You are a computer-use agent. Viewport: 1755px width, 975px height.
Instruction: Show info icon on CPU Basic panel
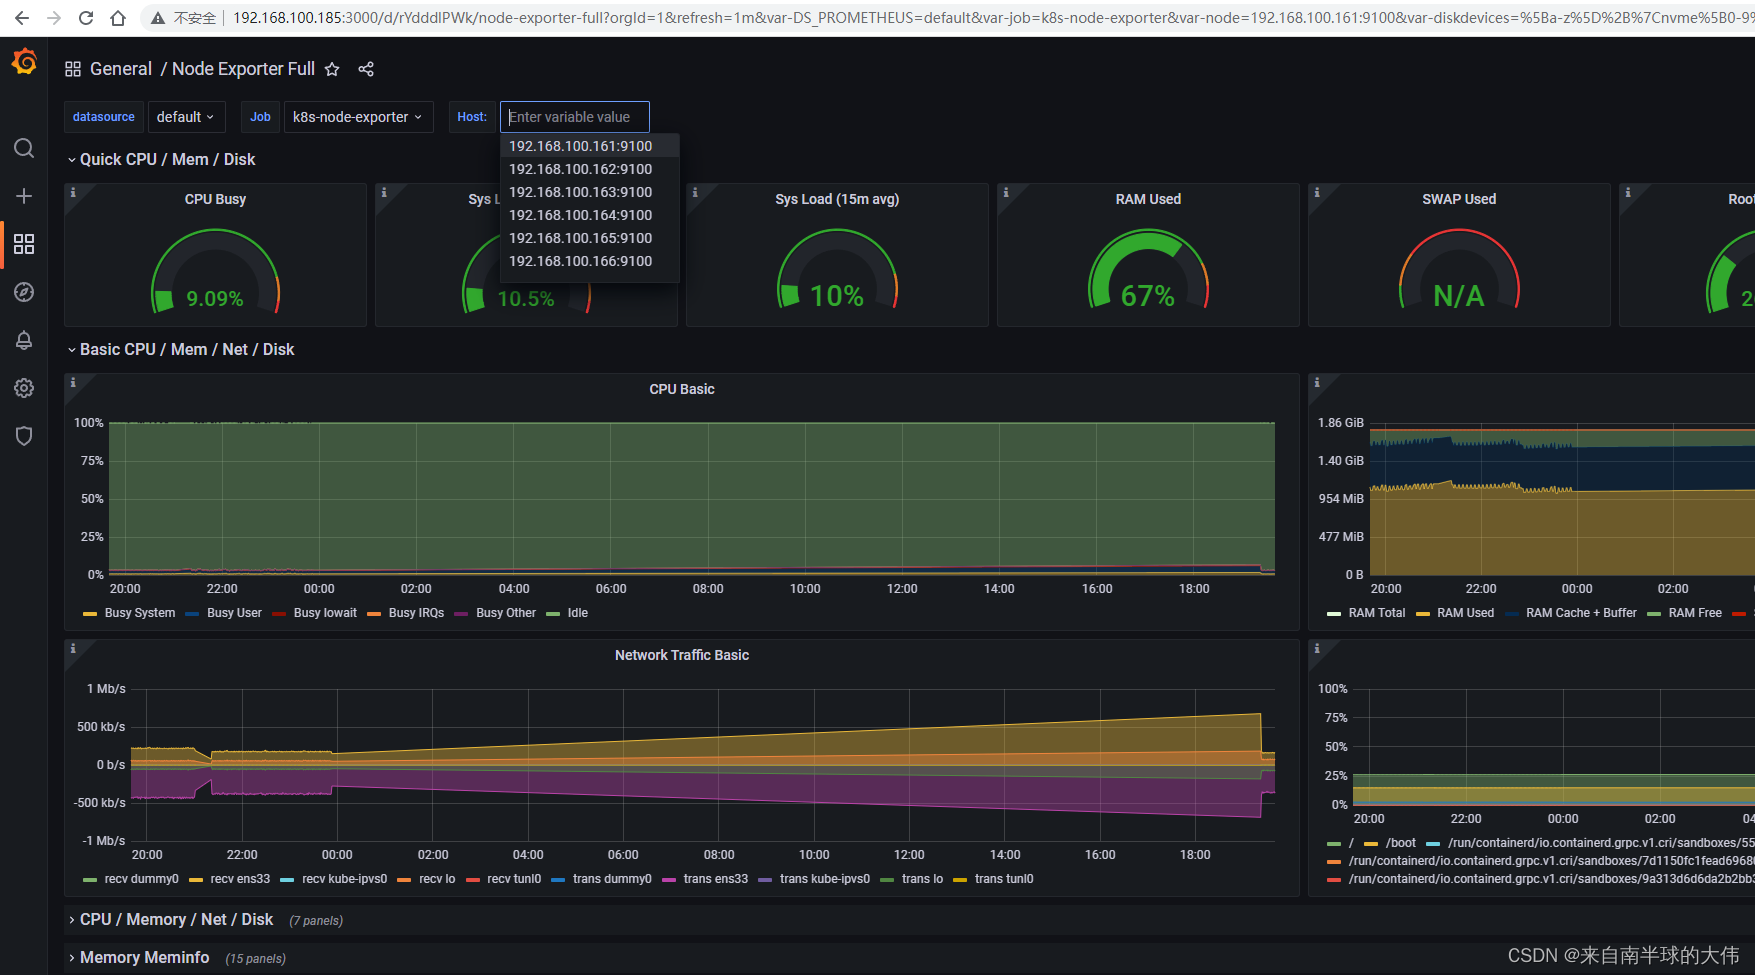point(73,382)
